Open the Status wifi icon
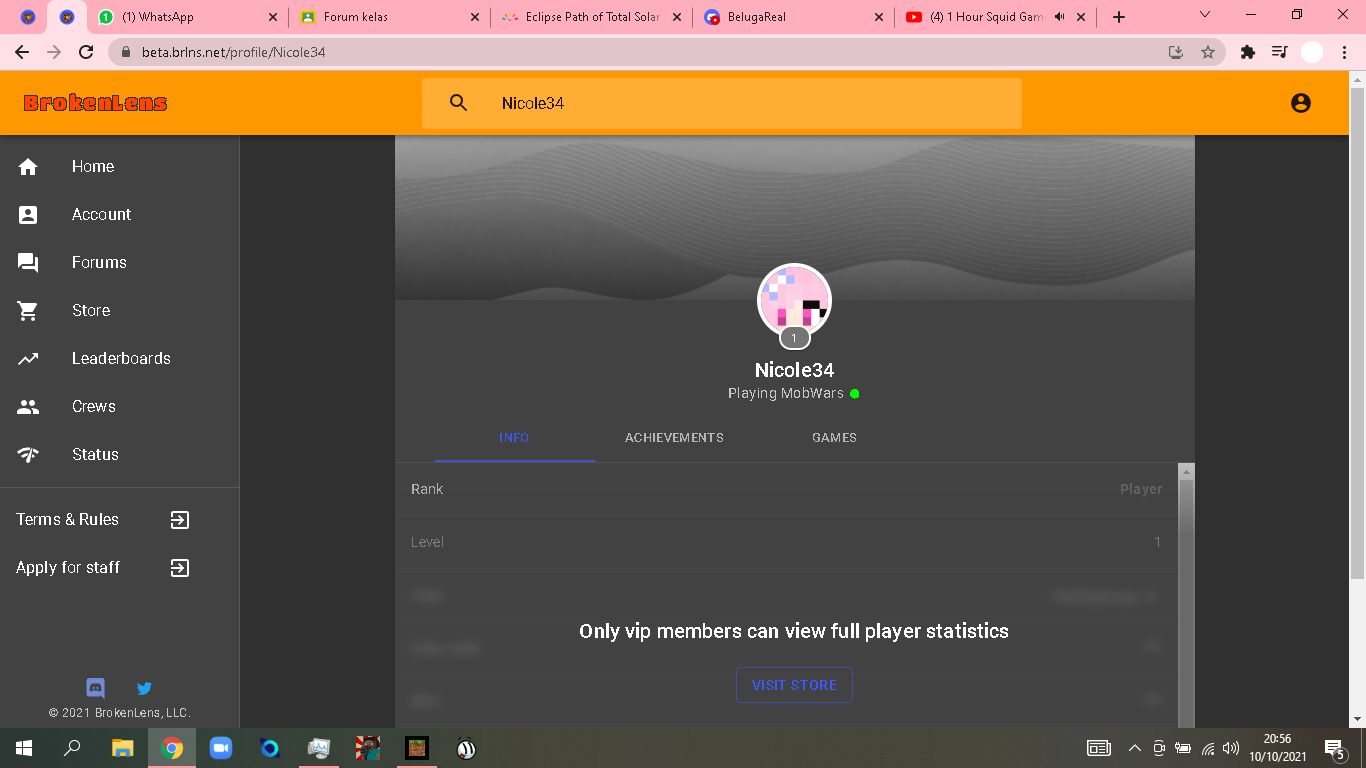 tap(28, 455)
